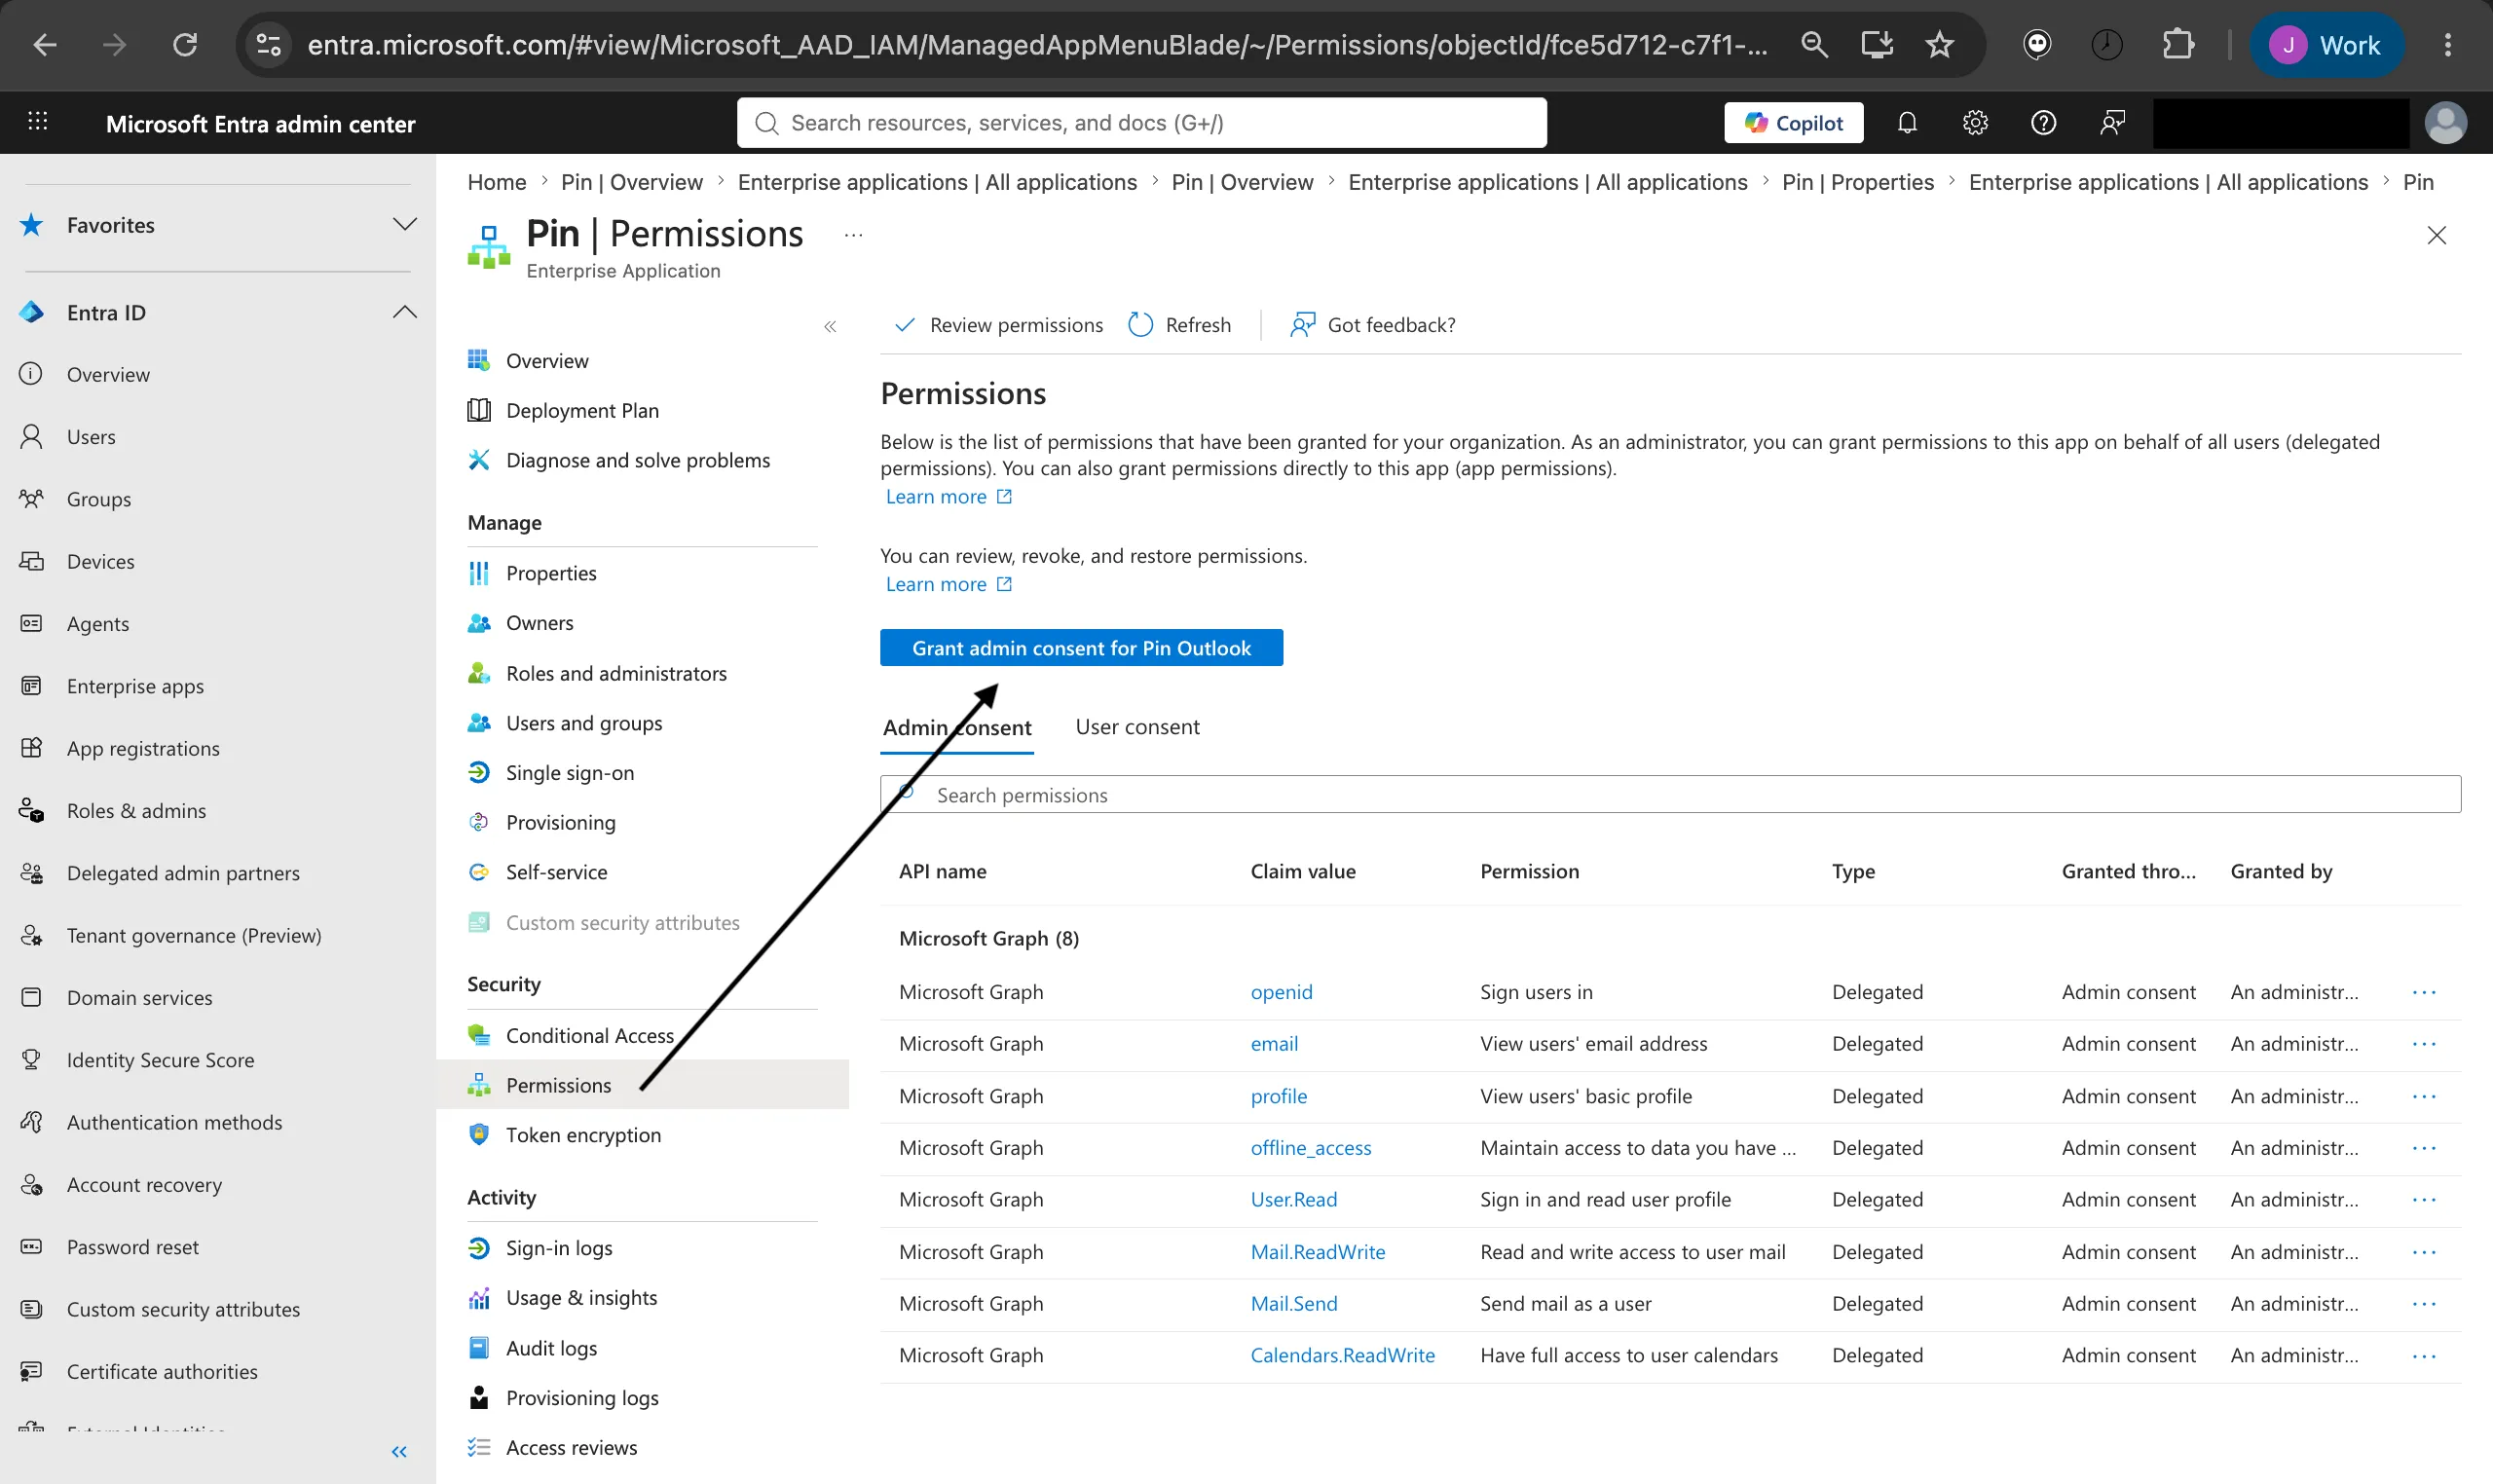Open the Mail.ReadWrite row ellipsis menu
This screenshot has height=1484, width=2493.
click(2423, 1253)
